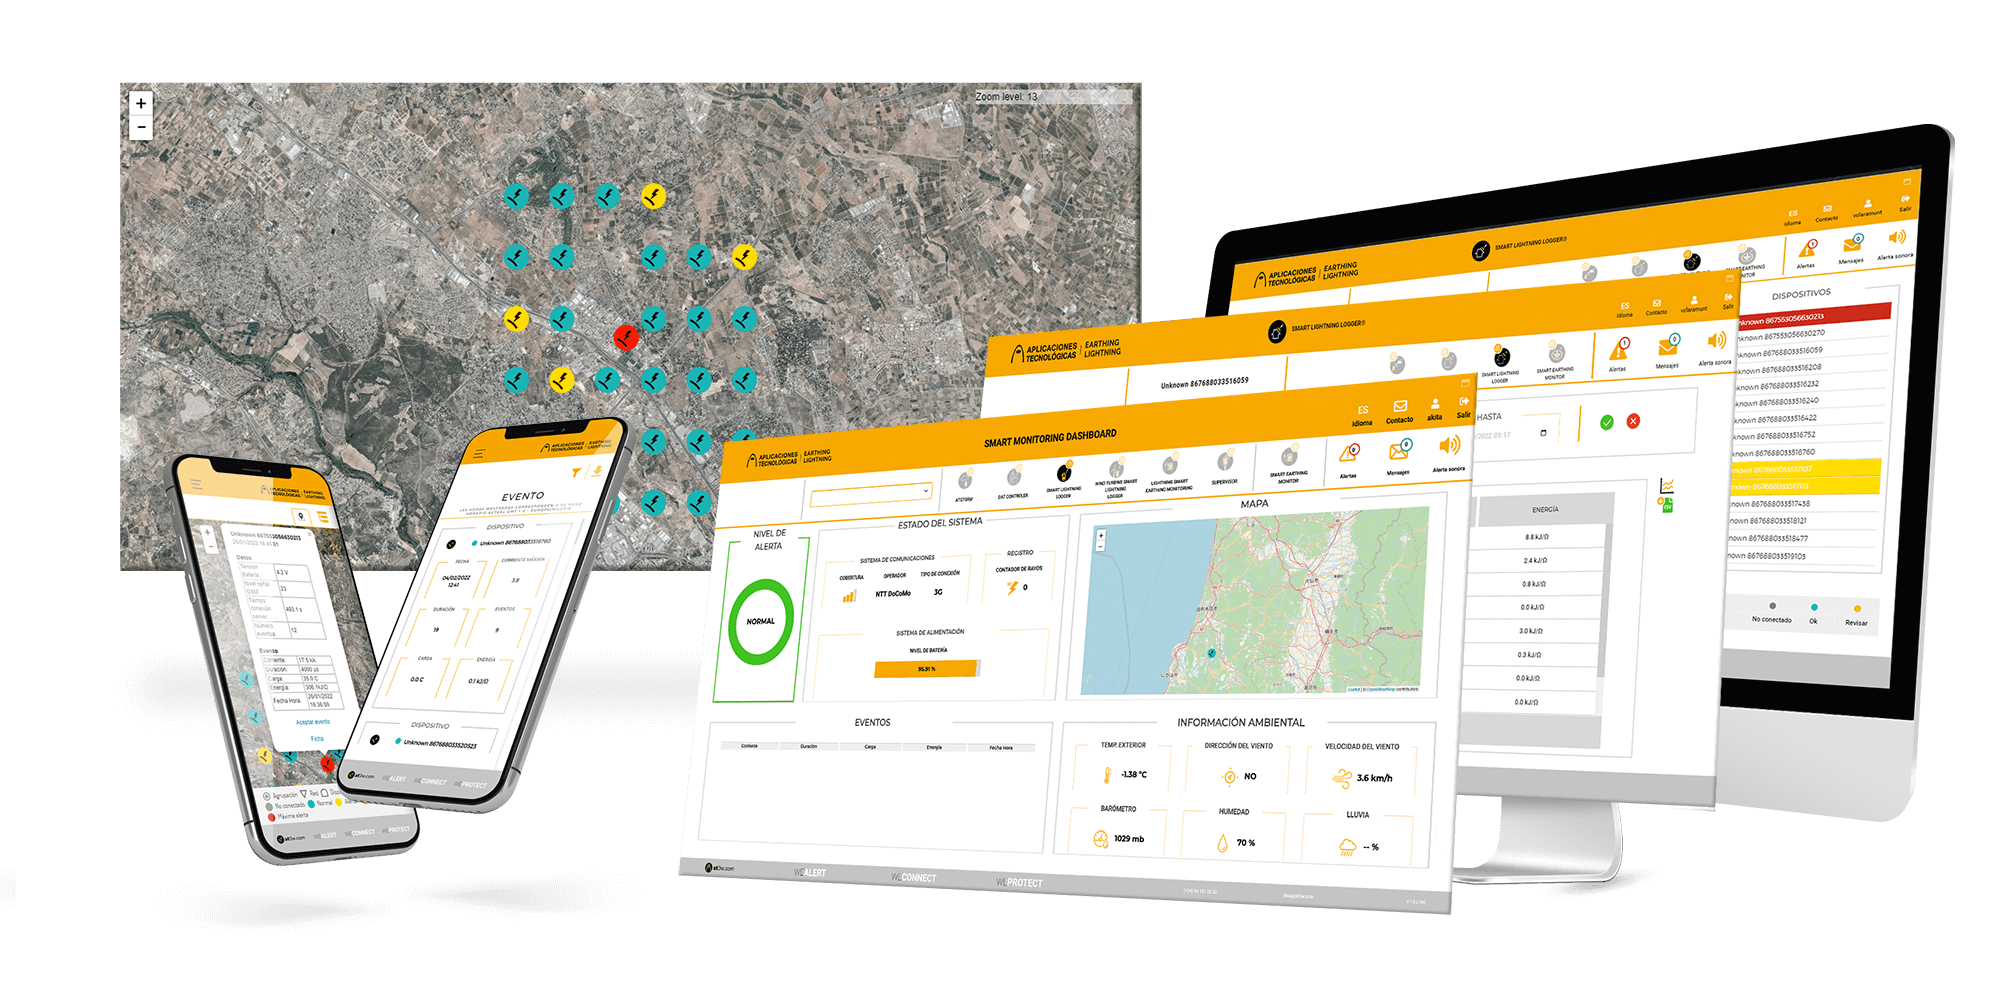
Task: Click the filter funnel icon on right phone
Action: tap(576, 472)
